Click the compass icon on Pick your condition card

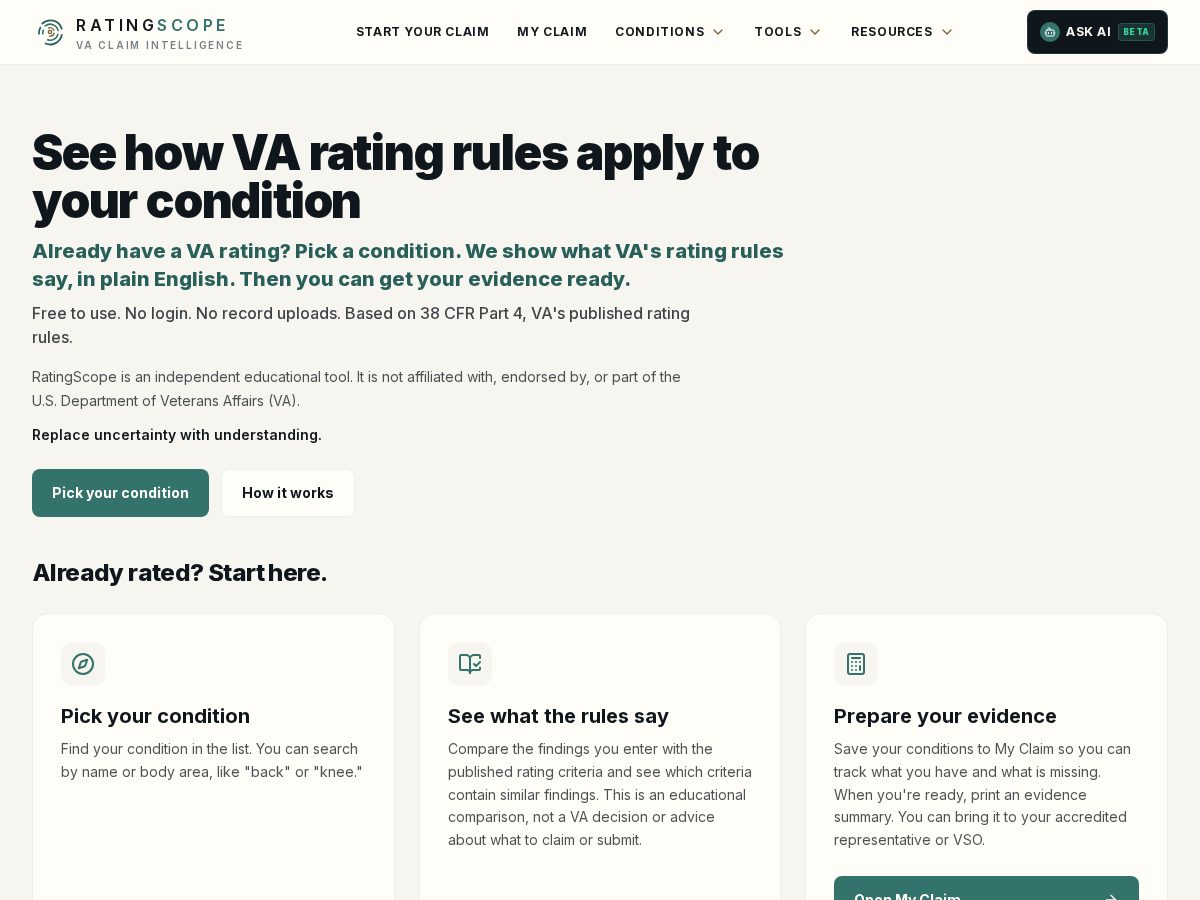point(83,664)
